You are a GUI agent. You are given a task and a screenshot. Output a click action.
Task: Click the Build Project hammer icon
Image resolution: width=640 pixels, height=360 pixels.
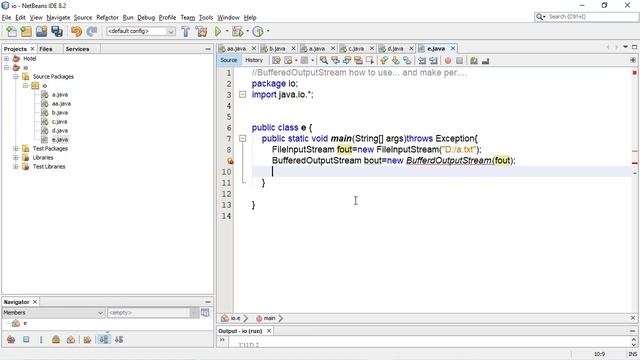pyautogui.click(x=185, y=31)
